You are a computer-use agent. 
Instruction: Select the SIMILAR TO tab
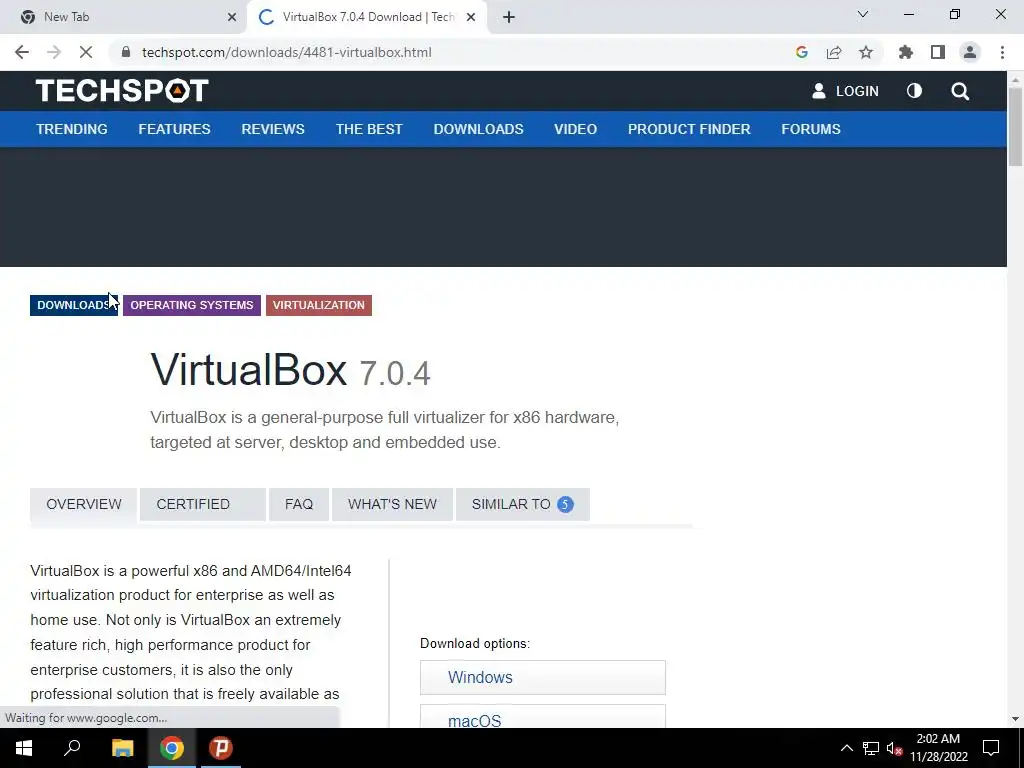522,504
